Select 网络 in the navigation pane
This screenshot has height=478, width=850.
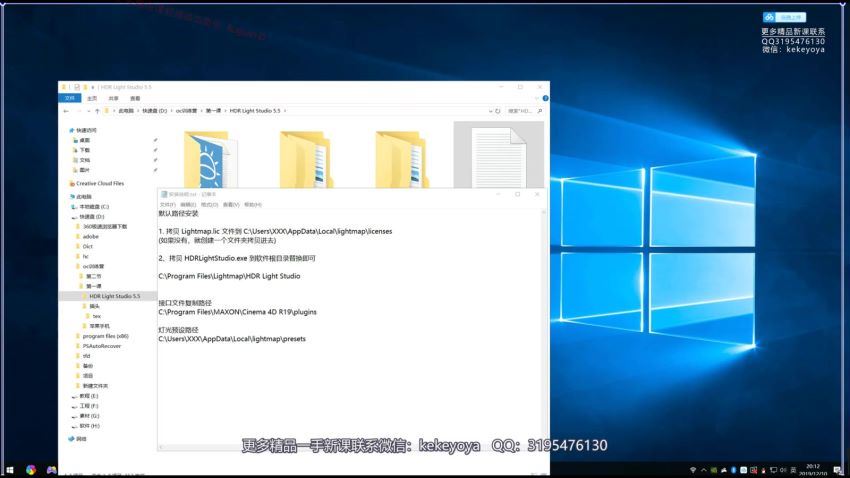[81, 439]
